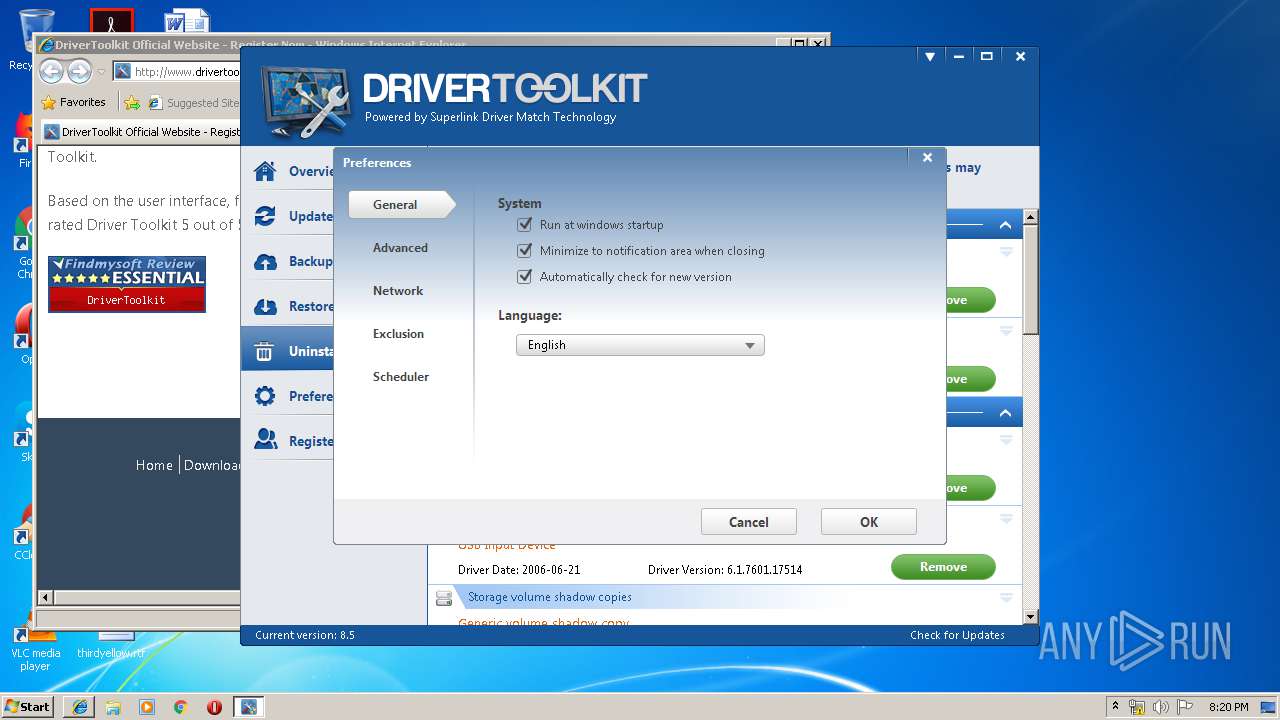The height and width of the screenshot is (720, 1280).
Task: Click the Internet Explorer address bar
Action: 177,72
